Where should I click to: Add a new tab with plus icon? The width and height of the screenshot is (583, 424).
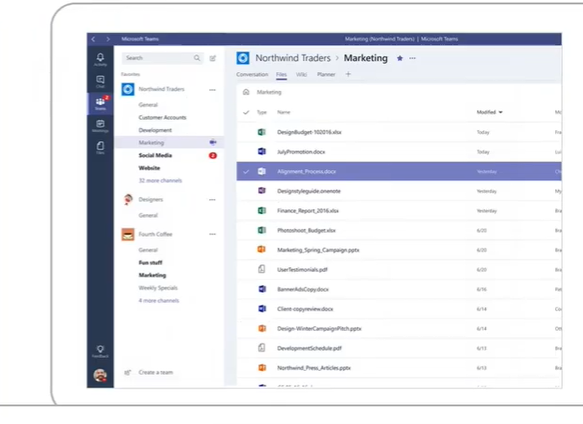point(348,74)
